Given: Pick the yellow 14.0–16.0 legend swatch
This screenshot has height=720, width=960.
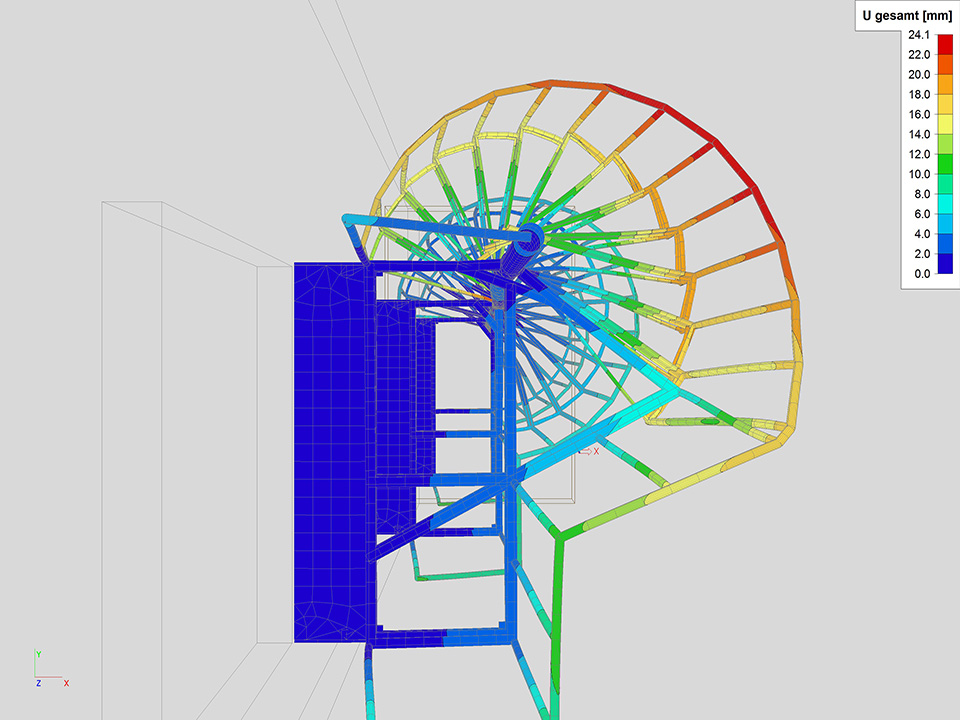Looking at the screenshot, I should [945, 124].
